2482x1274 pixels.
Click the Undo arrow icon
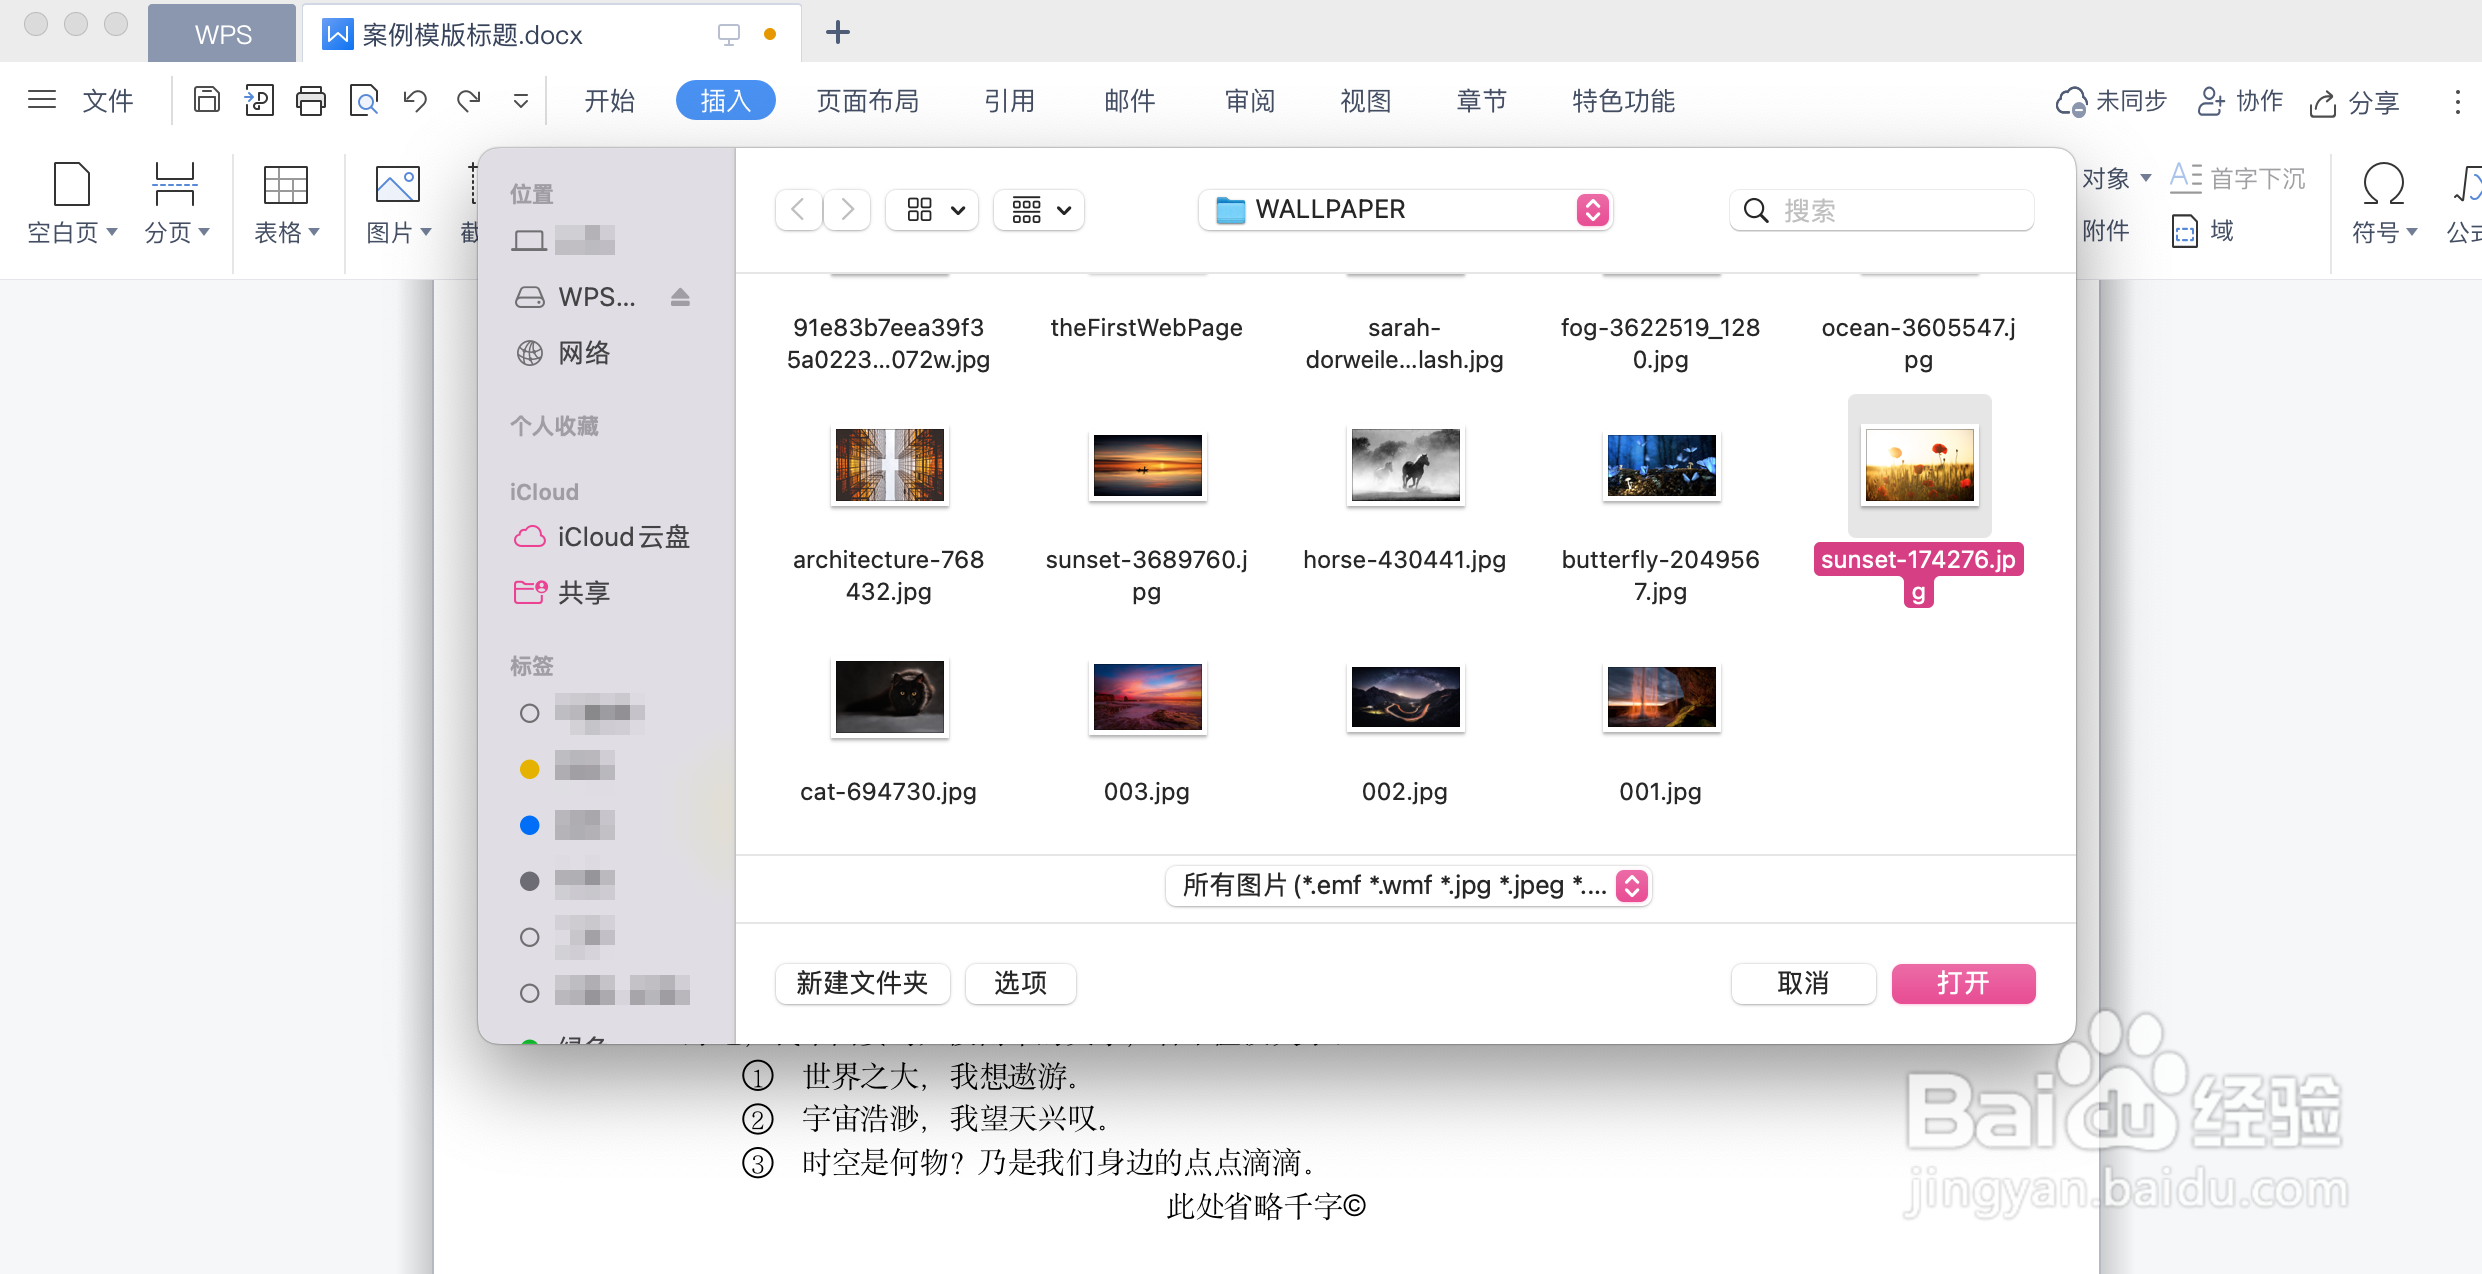[415, 100]
